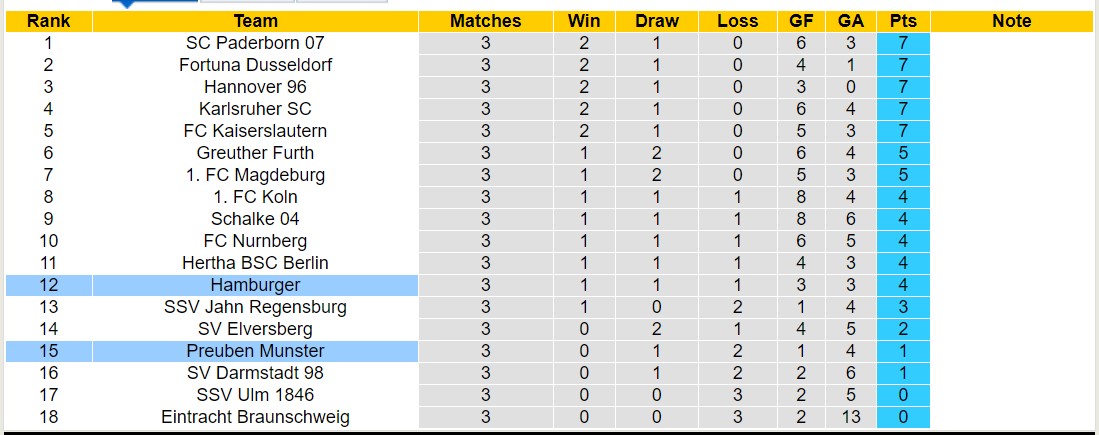Click the Pts column header
This screenshot has width=1099, height=435.
click(903, 21)
